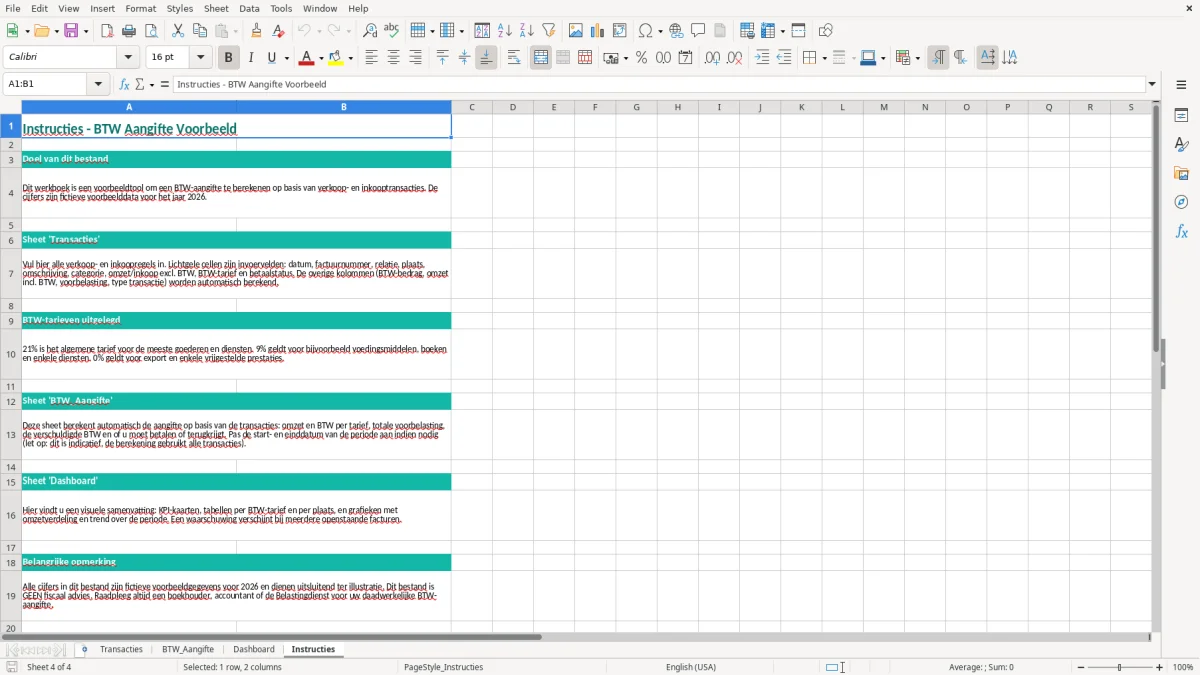Click the Copy icon
1200x675 pixels.
(x=200, y=31)
